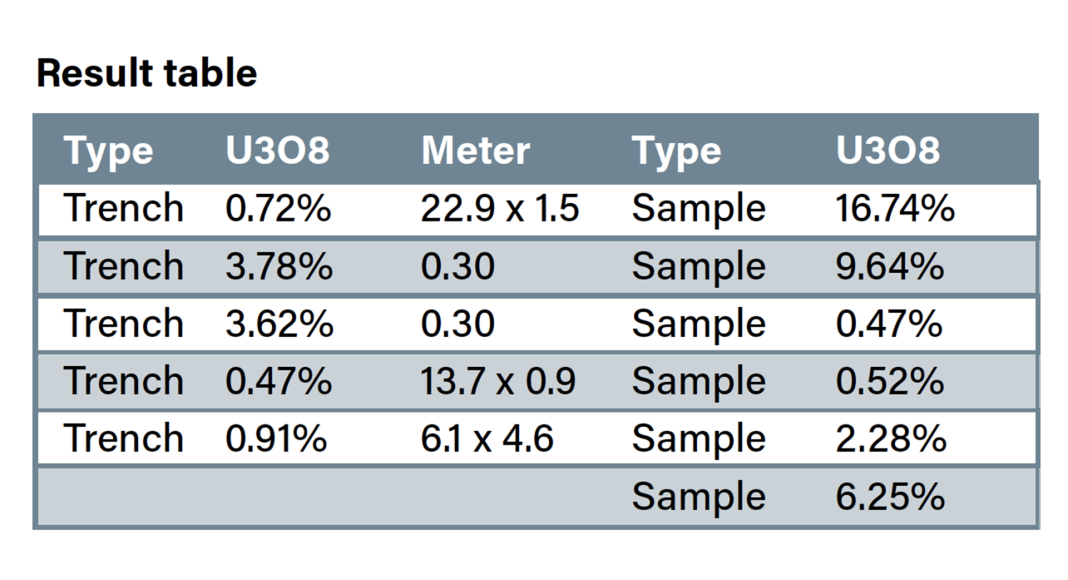Image resolution: width=1068 pixels, height=580 pixels.
Task: Select the 0.52% sample value cell
Action: (889, 381)
